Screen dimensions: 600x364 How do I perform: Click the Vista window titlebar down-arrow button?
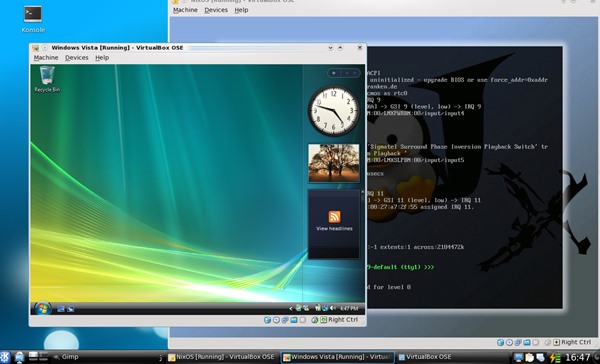point(331,47)
